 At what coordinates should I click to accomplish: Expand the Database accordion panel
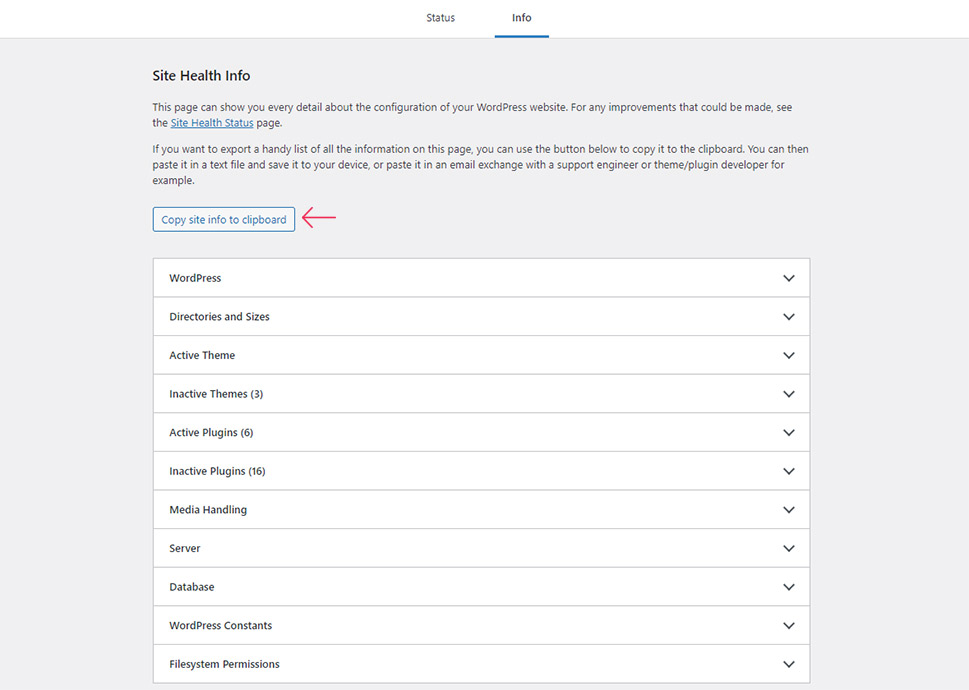pyautogui.click(x=481, y=587)
